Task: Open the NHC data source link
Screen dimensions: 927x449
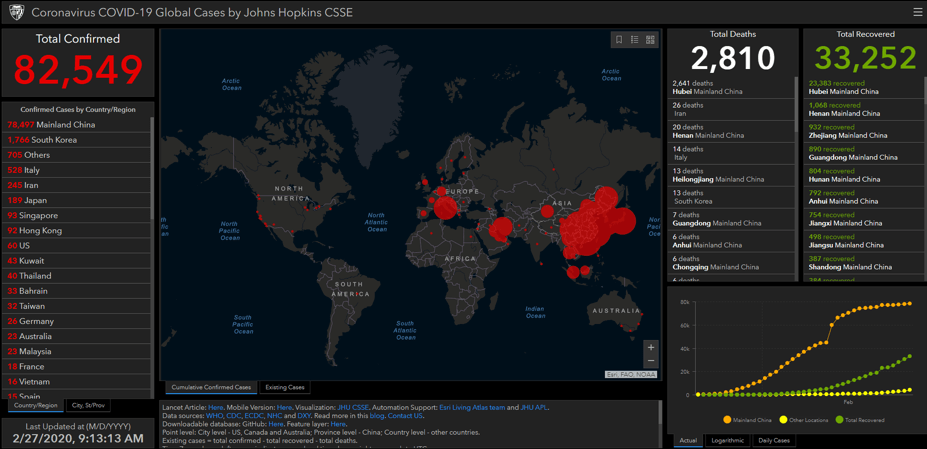Action: coord(274,416)
